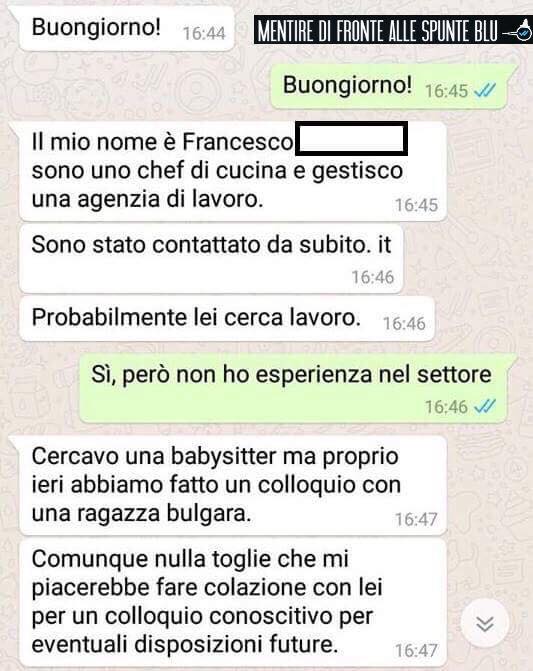The height and width of the screenshot is (671, 533).
Task: Select 'Probabilmente lei cerca lavoro.' message
Action: [227, 318]
